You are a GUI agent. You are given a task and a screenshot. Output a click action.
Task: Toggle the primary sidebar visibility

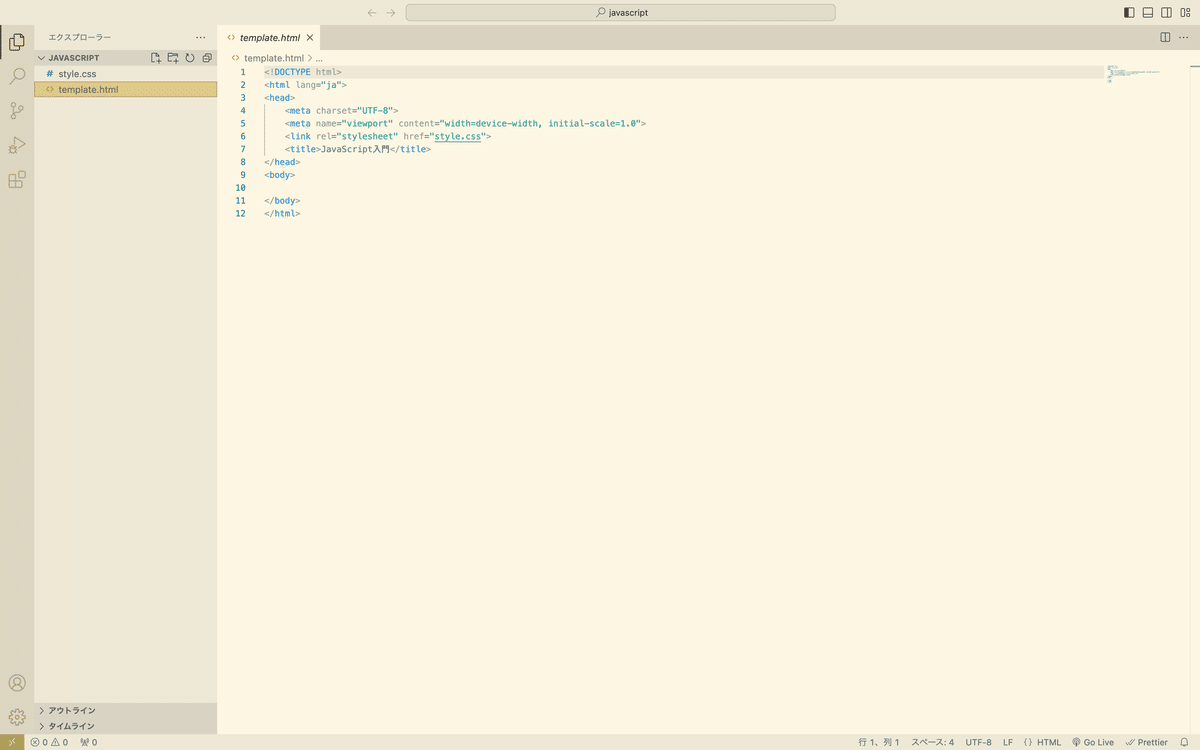(1129, 13)
